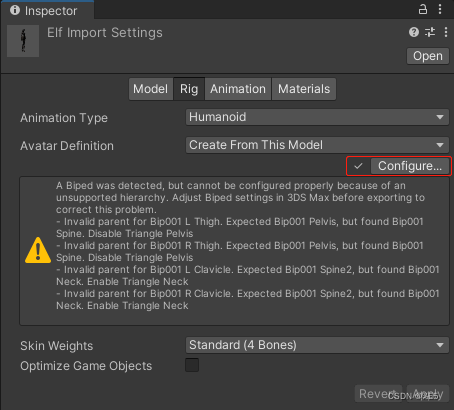Image resolution: width=454 pixels, height=410 pixels.
Task: Click the Open button
Action: (x=428, y=56)
